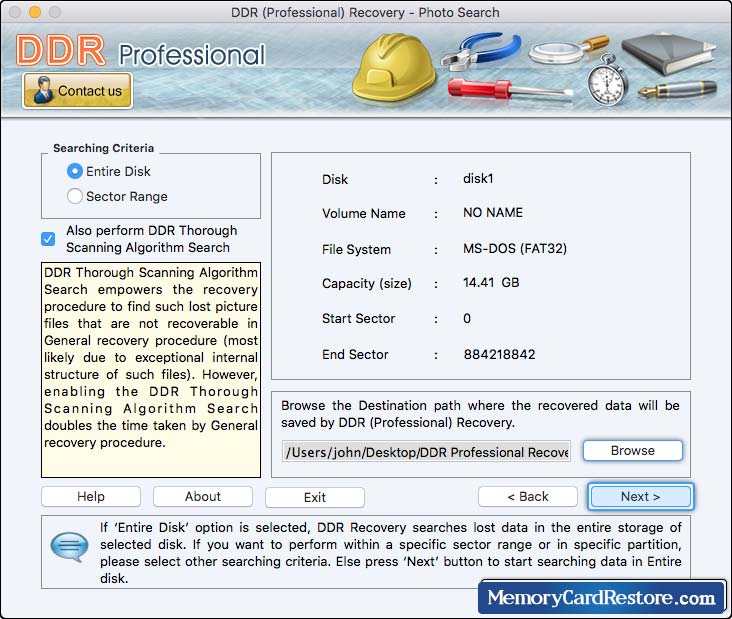732x619 pixels.
Task: Click the magnifying glass icon in banner
Action: 568,49
